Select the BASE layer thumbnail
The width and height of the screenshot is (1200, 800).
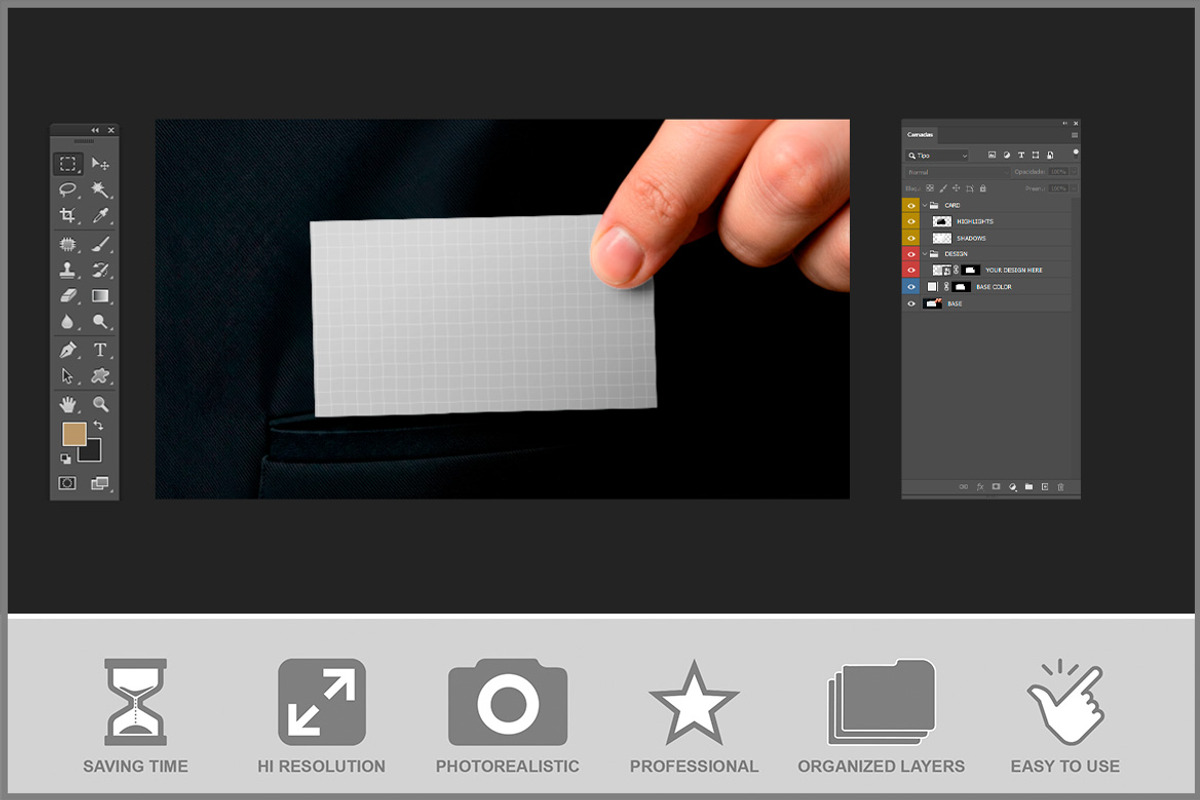[932, 303]
